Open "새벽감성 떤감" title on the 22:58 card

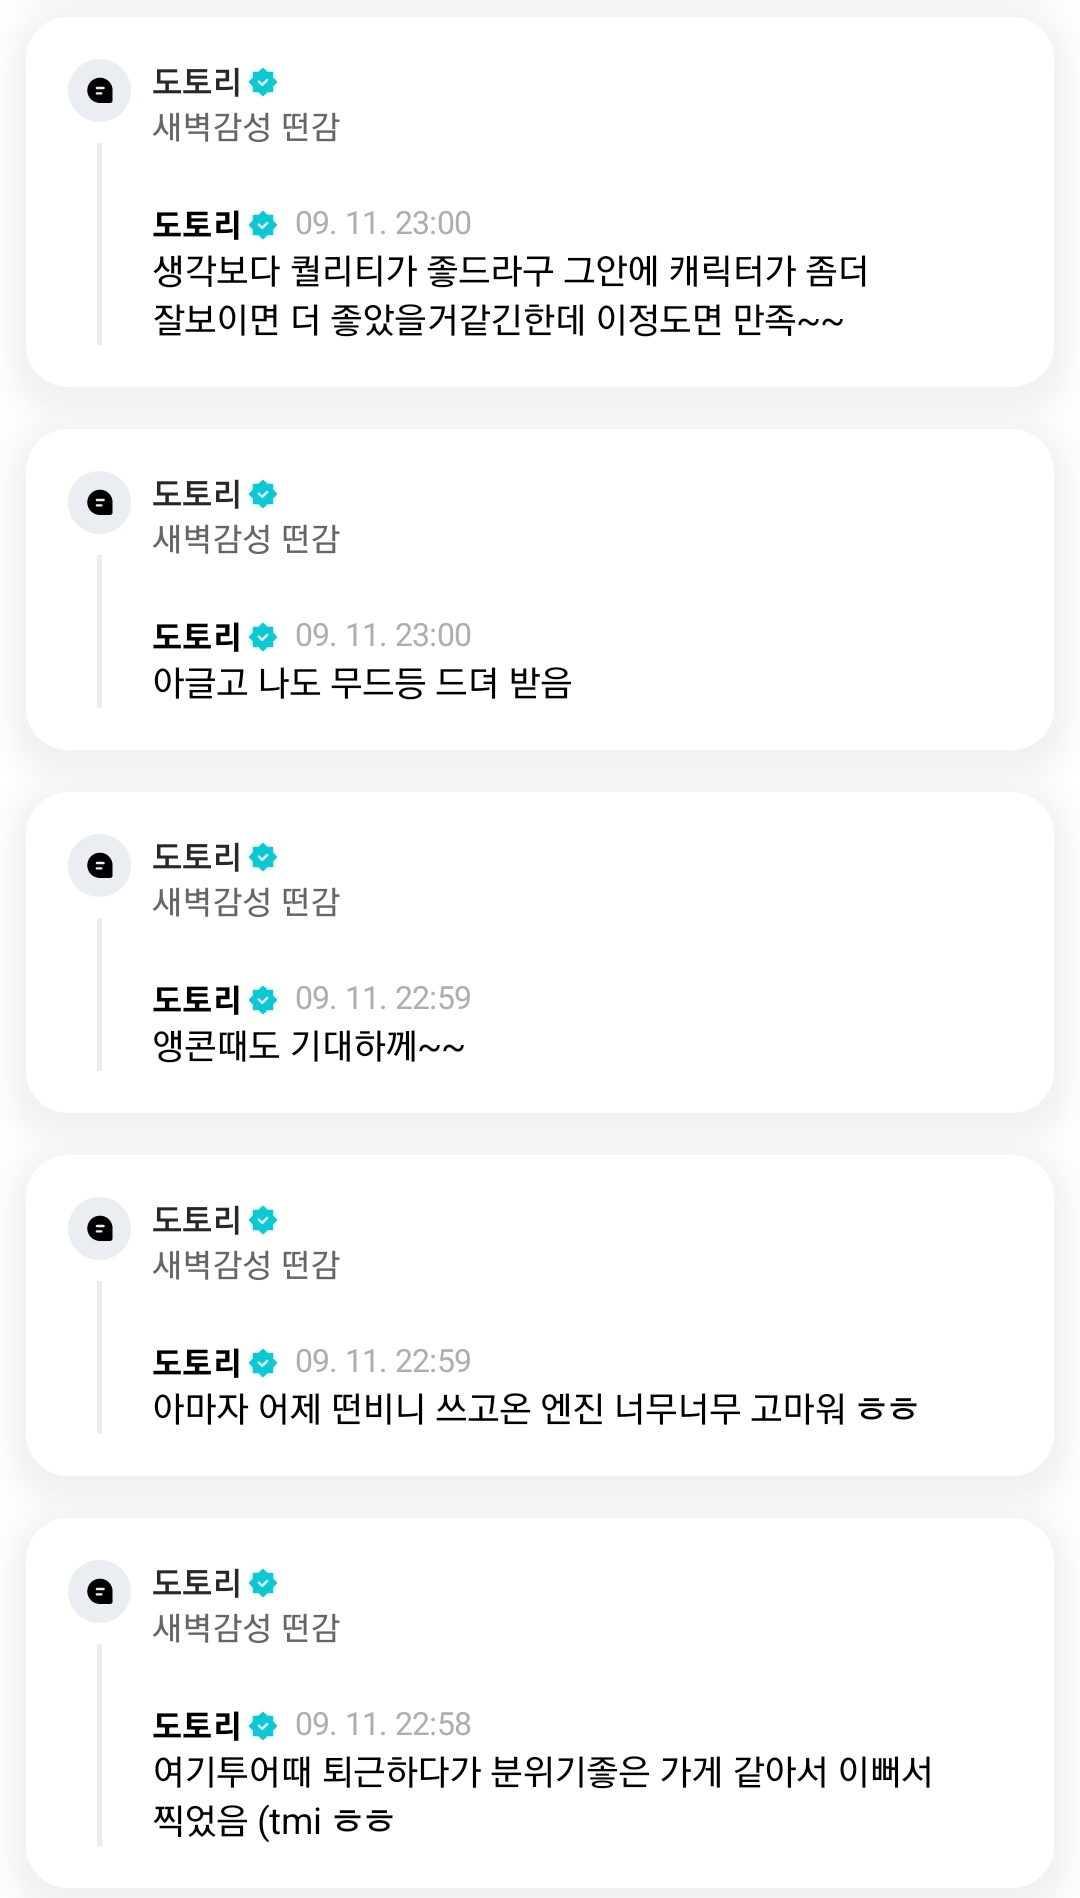(246, 1628)
